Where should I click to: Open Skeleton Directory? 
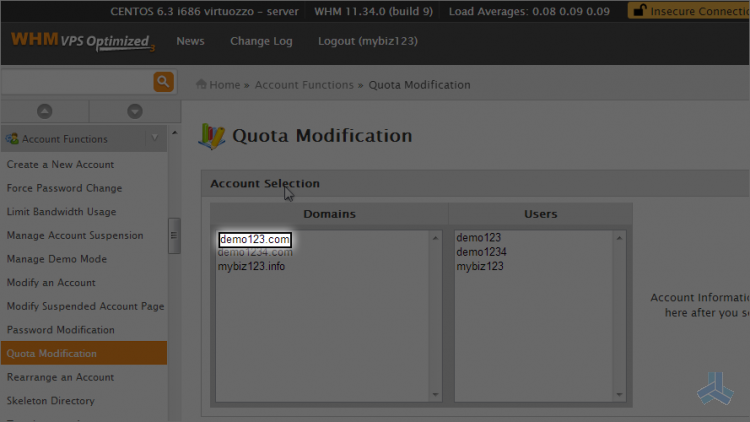tap(50, 400)
